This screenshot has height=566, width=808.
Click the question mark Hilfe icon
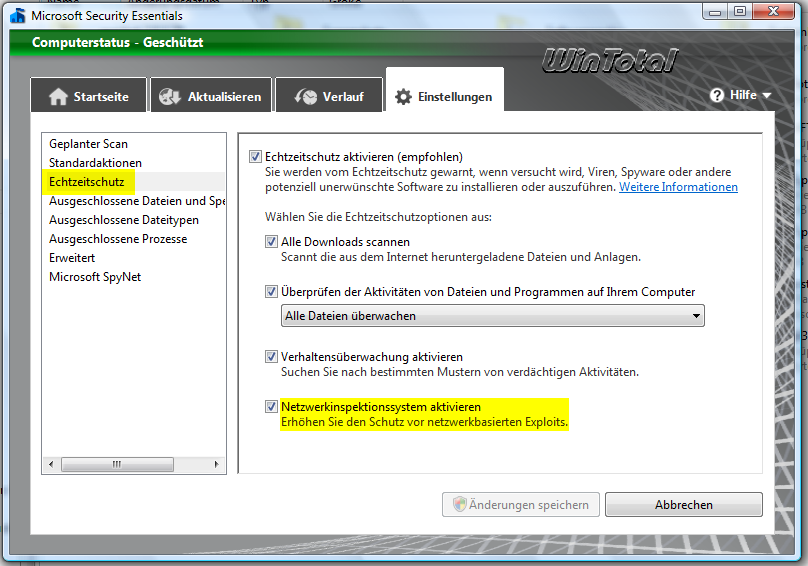[717, 95]
